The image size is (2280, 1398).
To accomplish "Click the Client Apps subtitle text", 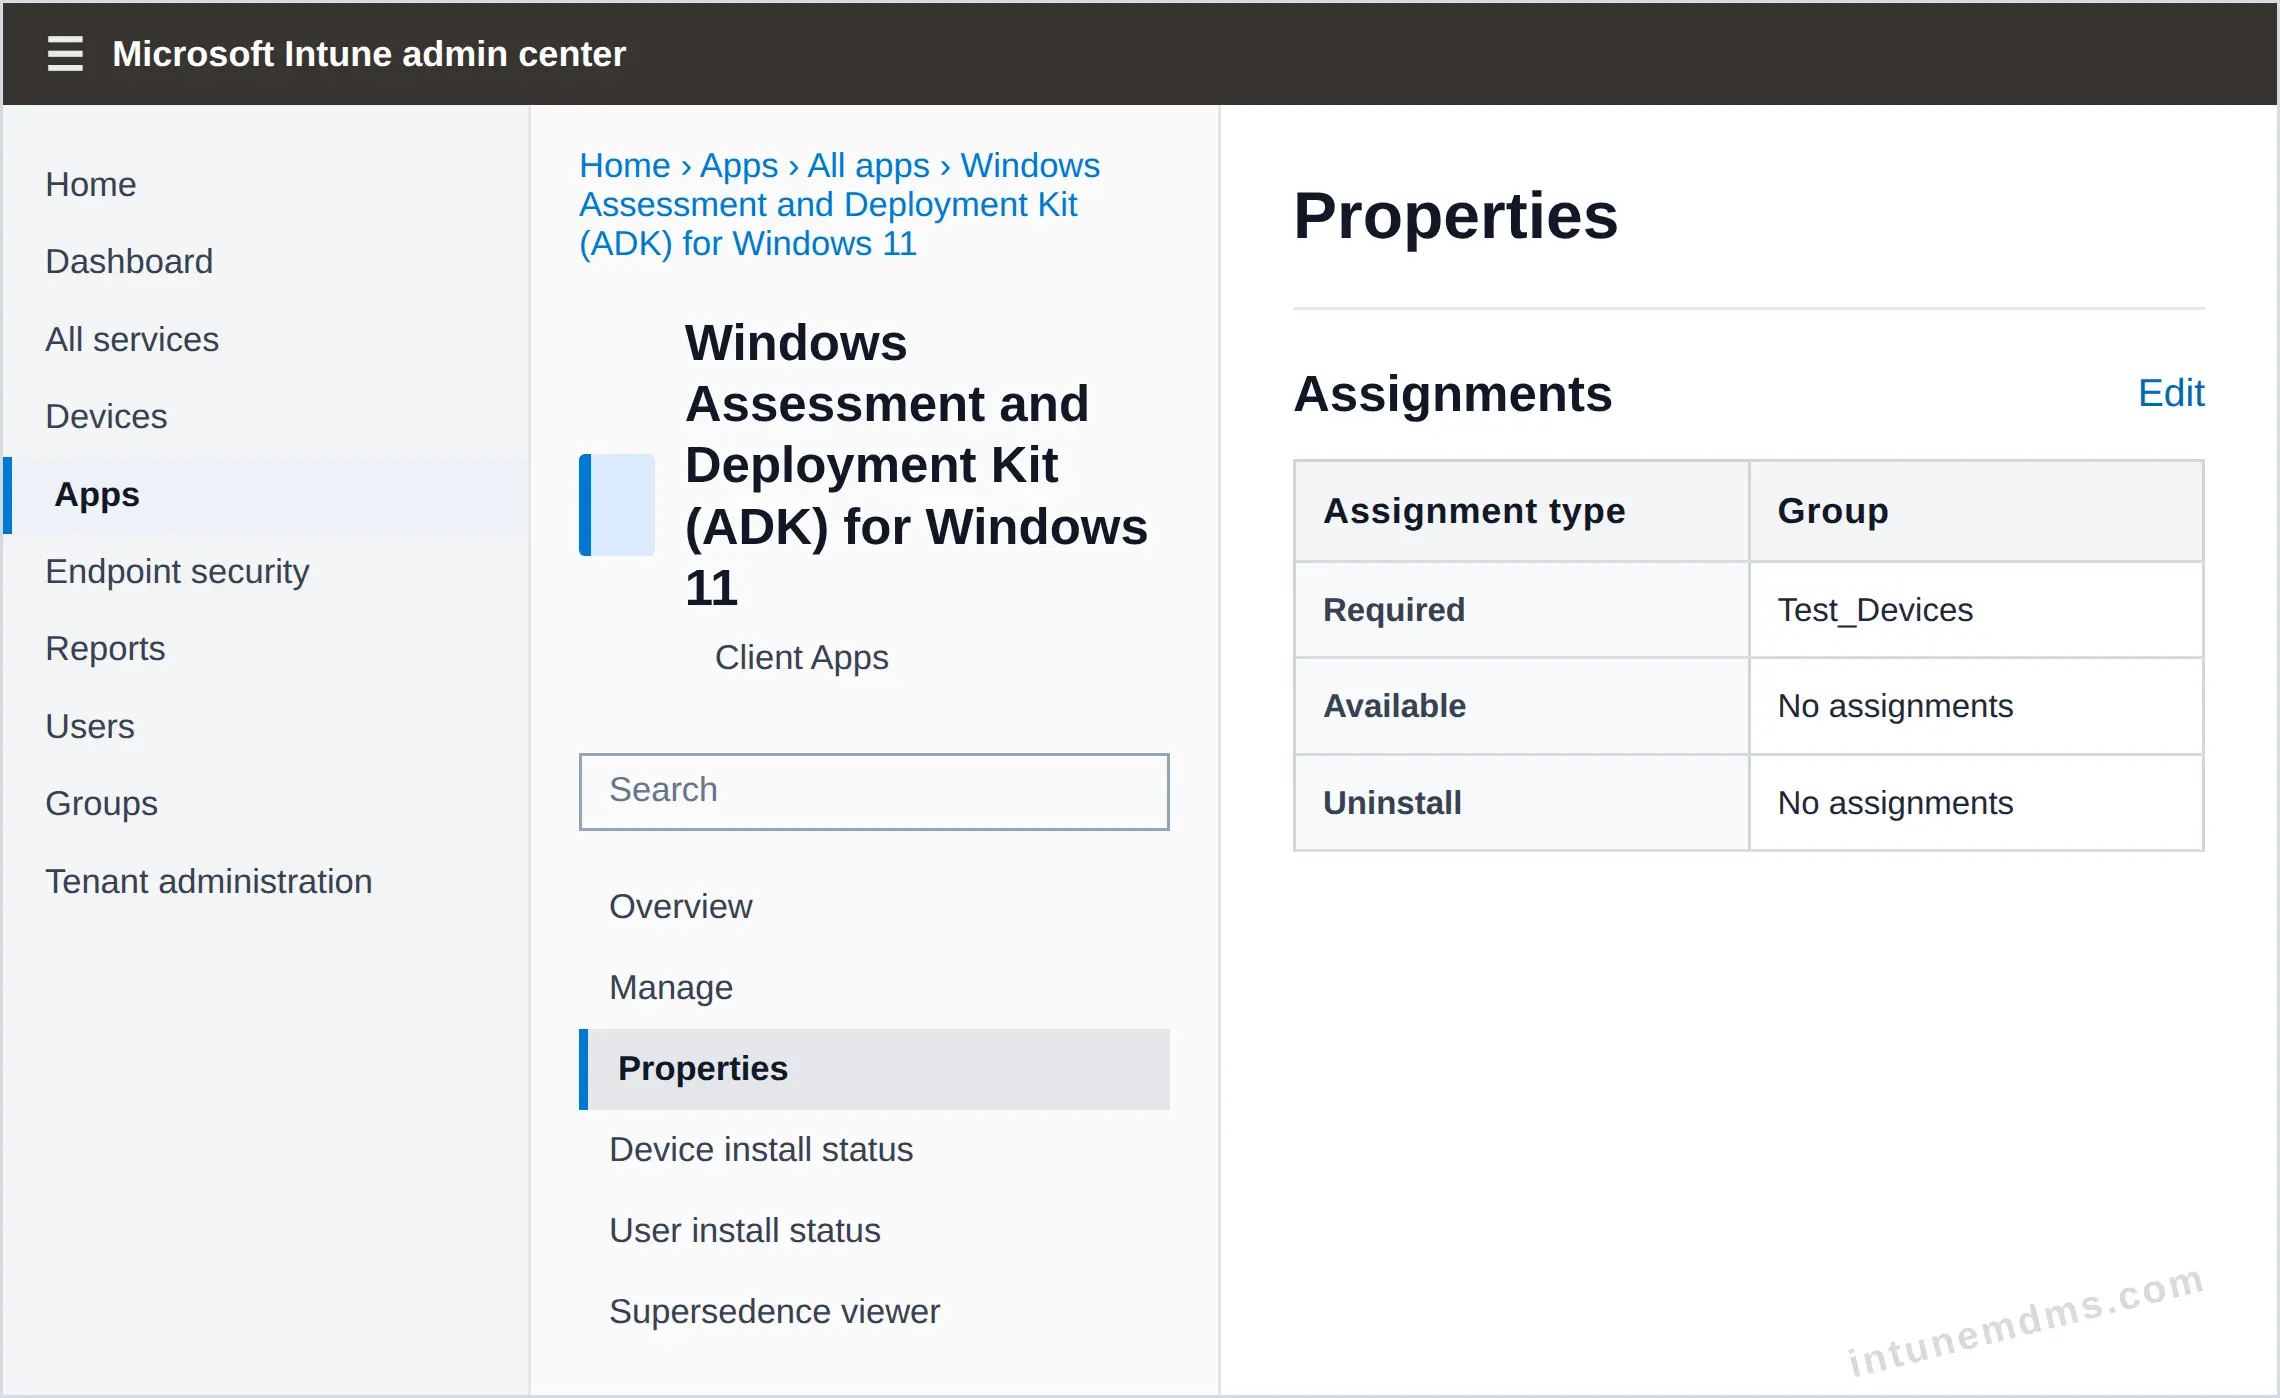I will 802,657.
